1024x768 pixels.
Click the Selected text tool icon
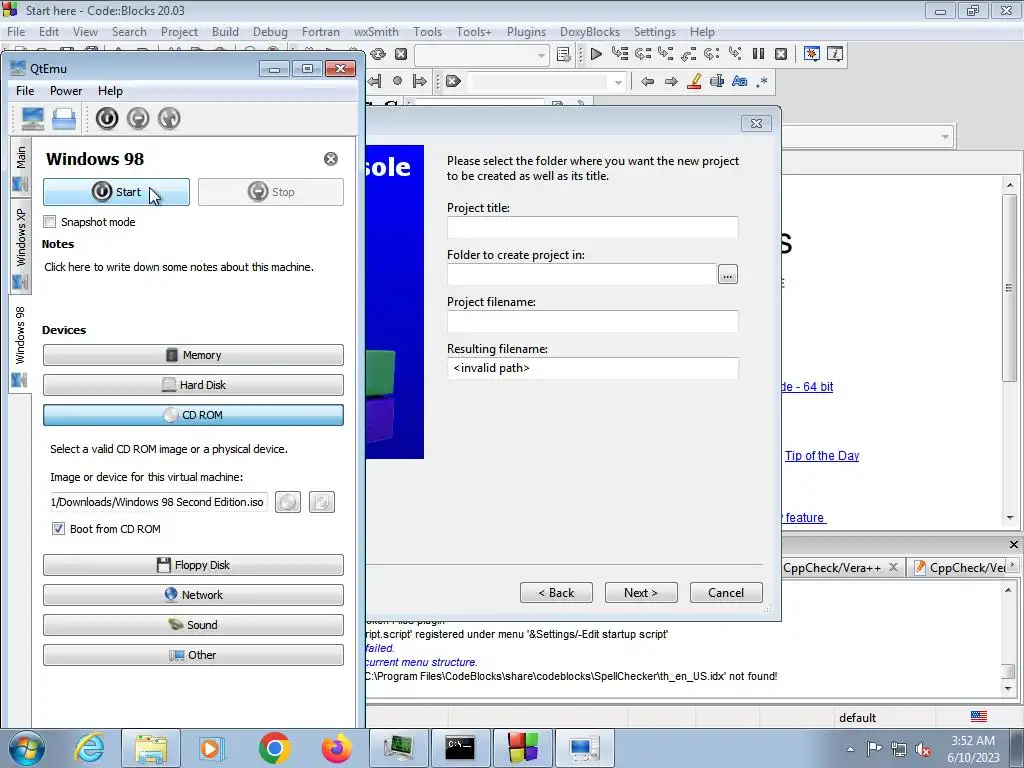point(716,82)
